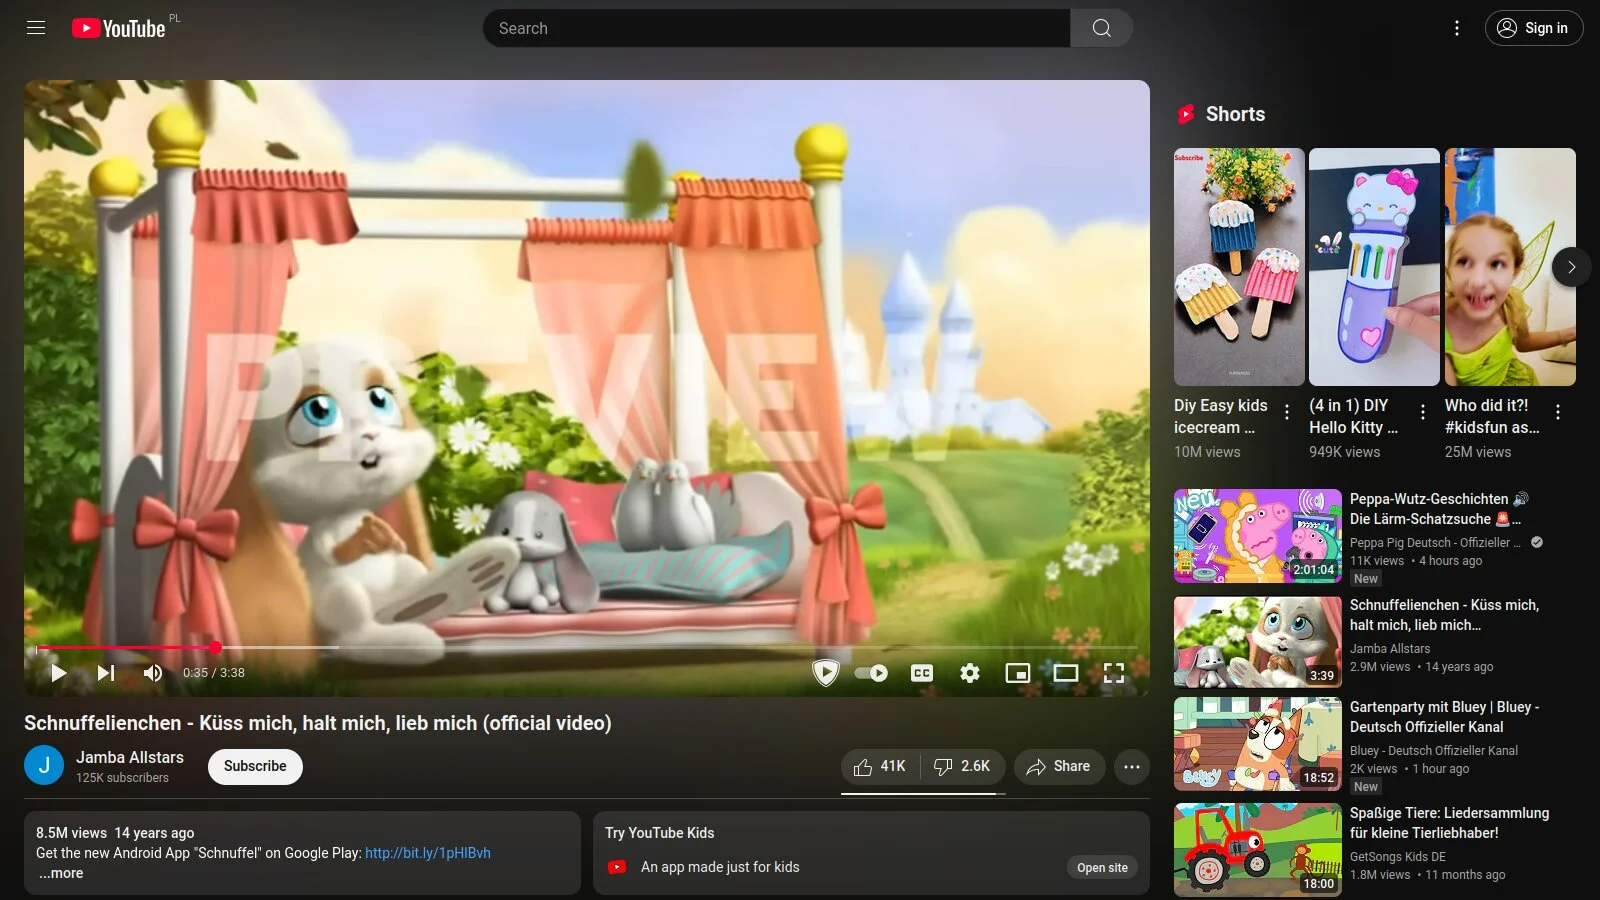Viewport: 1600px width, 900px height.
Task: Open video settings gear
Action: tap(969, 673)
